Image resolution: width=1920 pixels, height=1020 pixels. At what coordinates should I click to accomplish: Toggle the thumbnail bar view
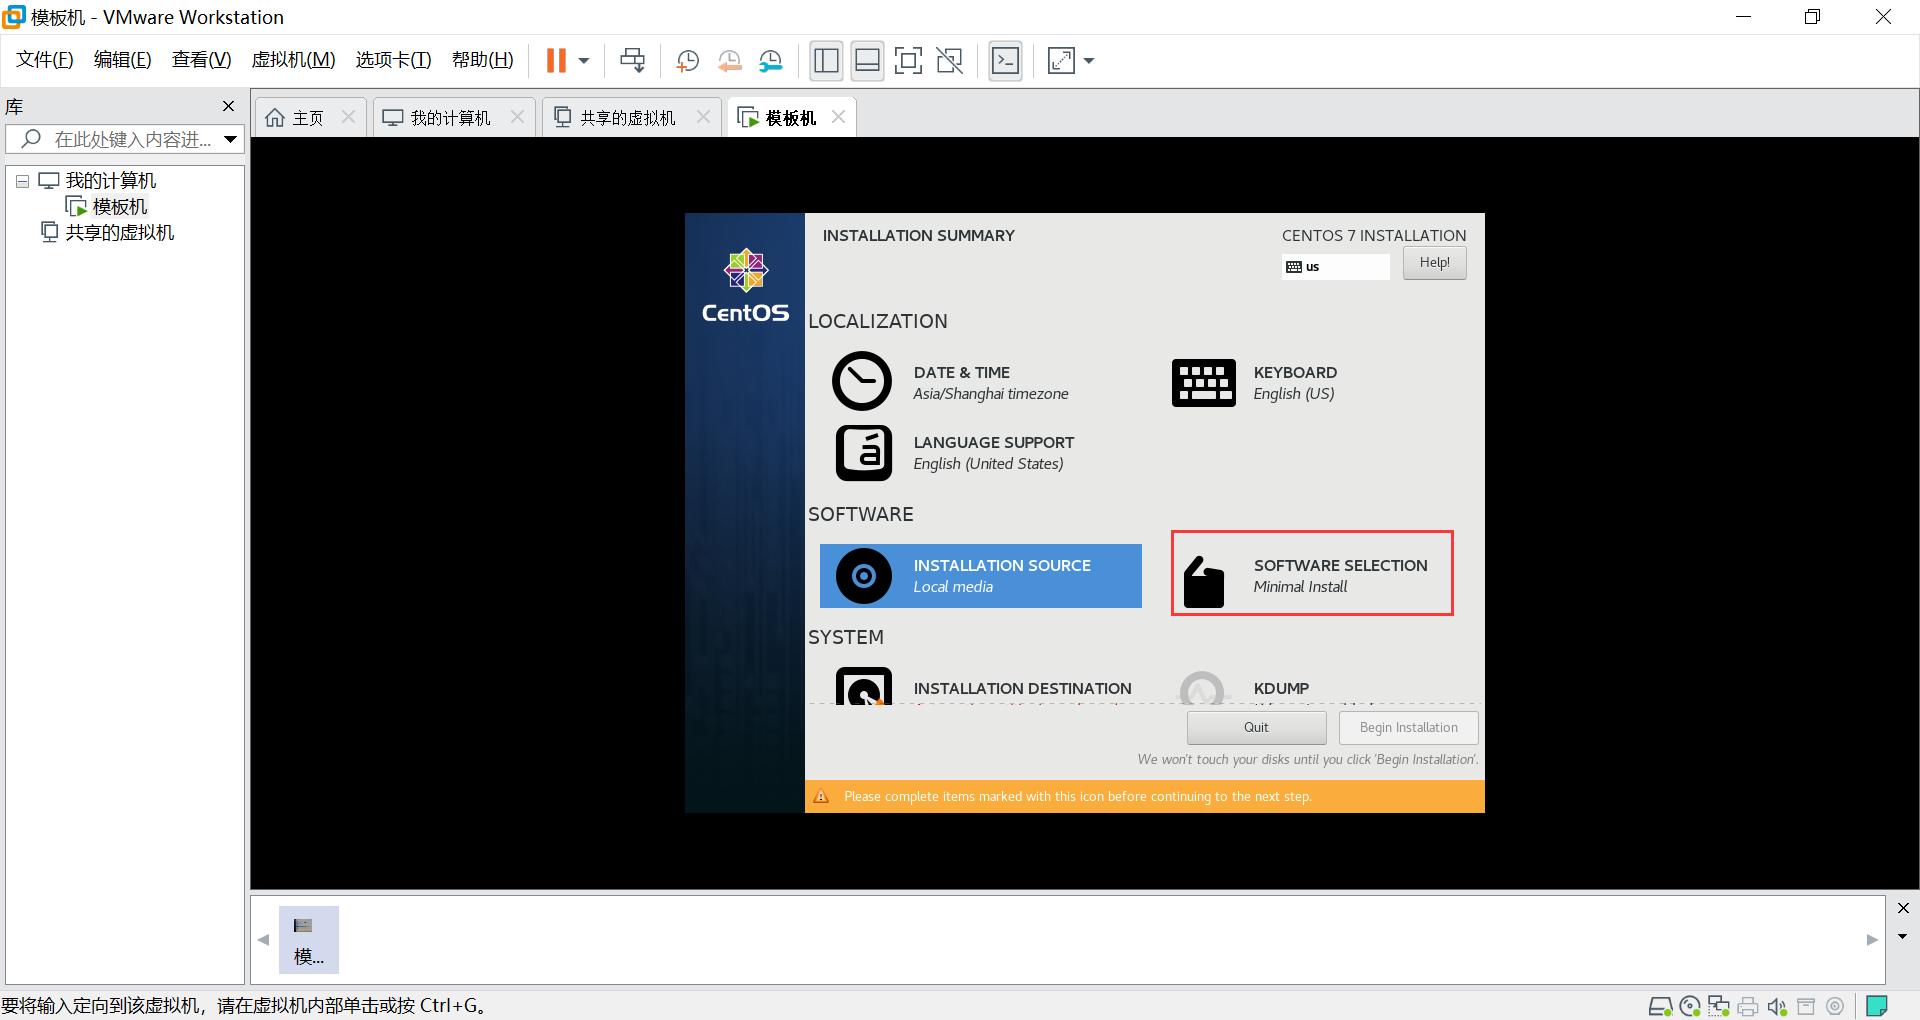pyautogui.click(x=867, y=61)
